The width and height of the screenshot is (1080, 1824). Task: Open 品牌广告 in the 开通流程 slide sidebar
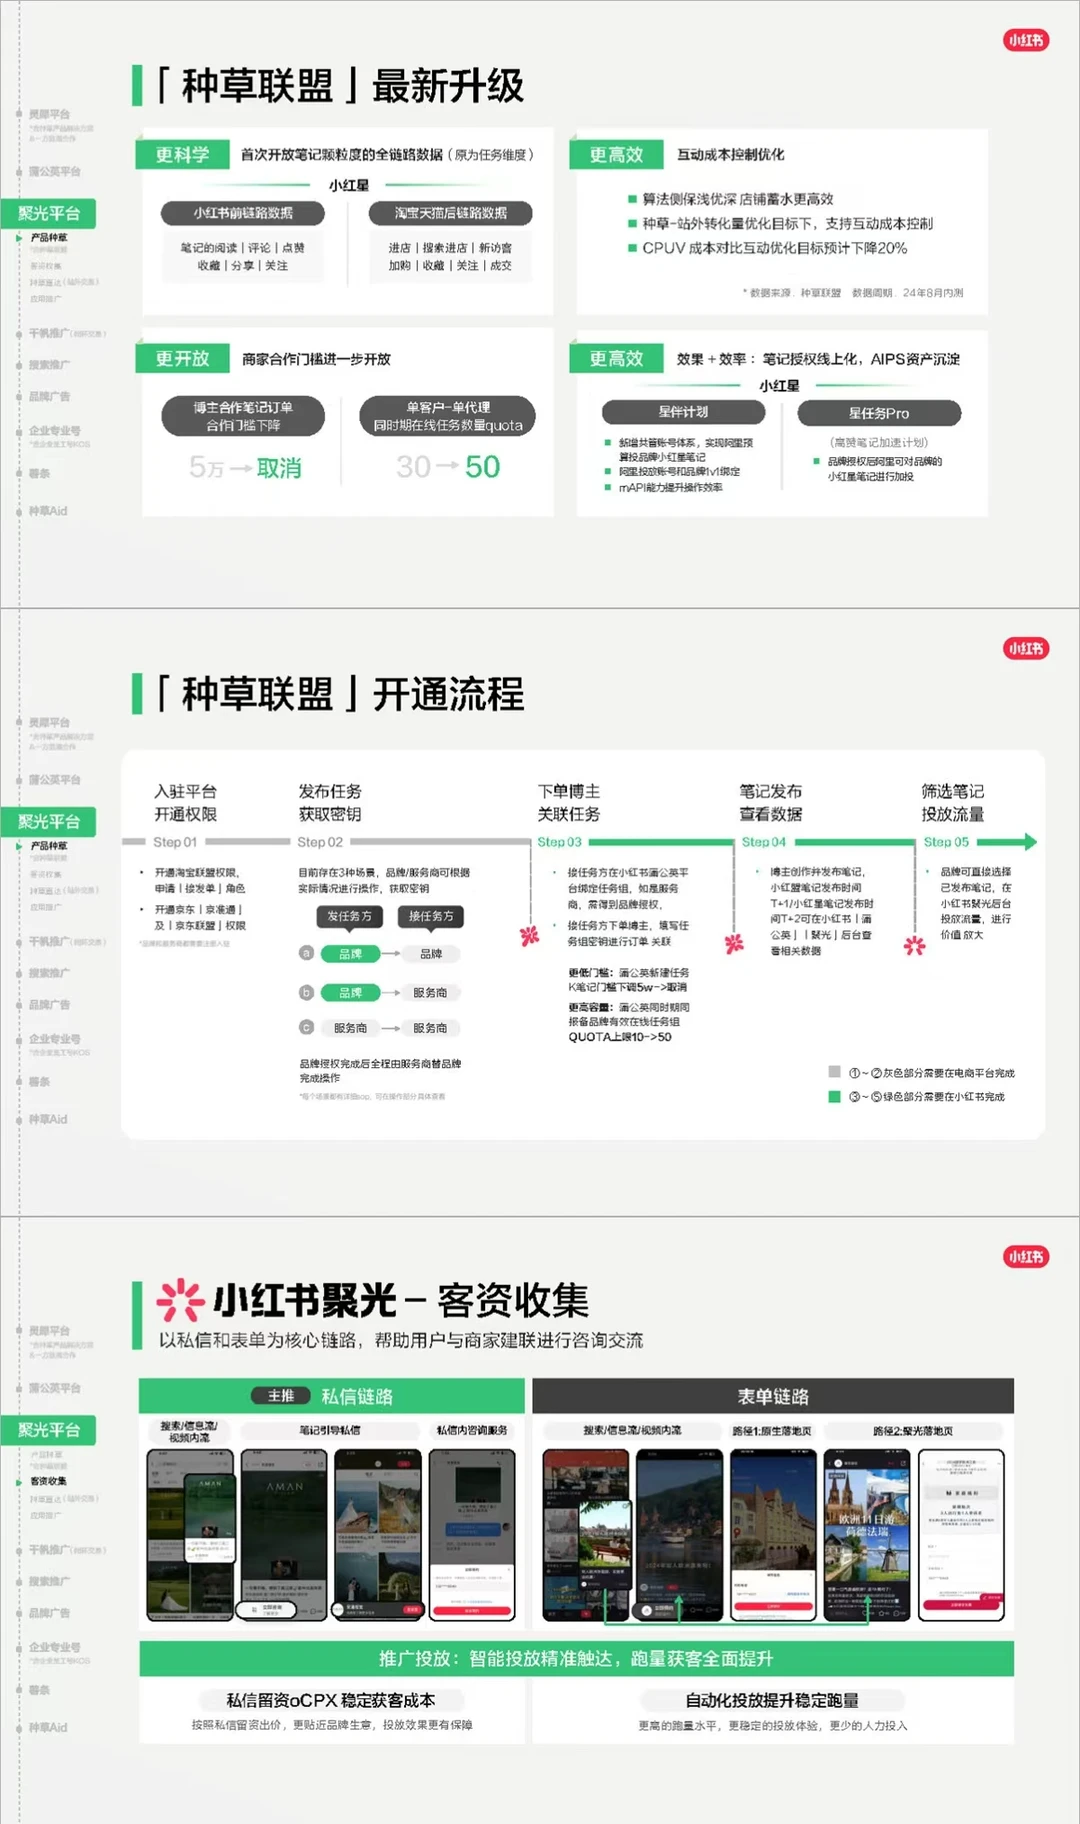[x=49, y=1004]
